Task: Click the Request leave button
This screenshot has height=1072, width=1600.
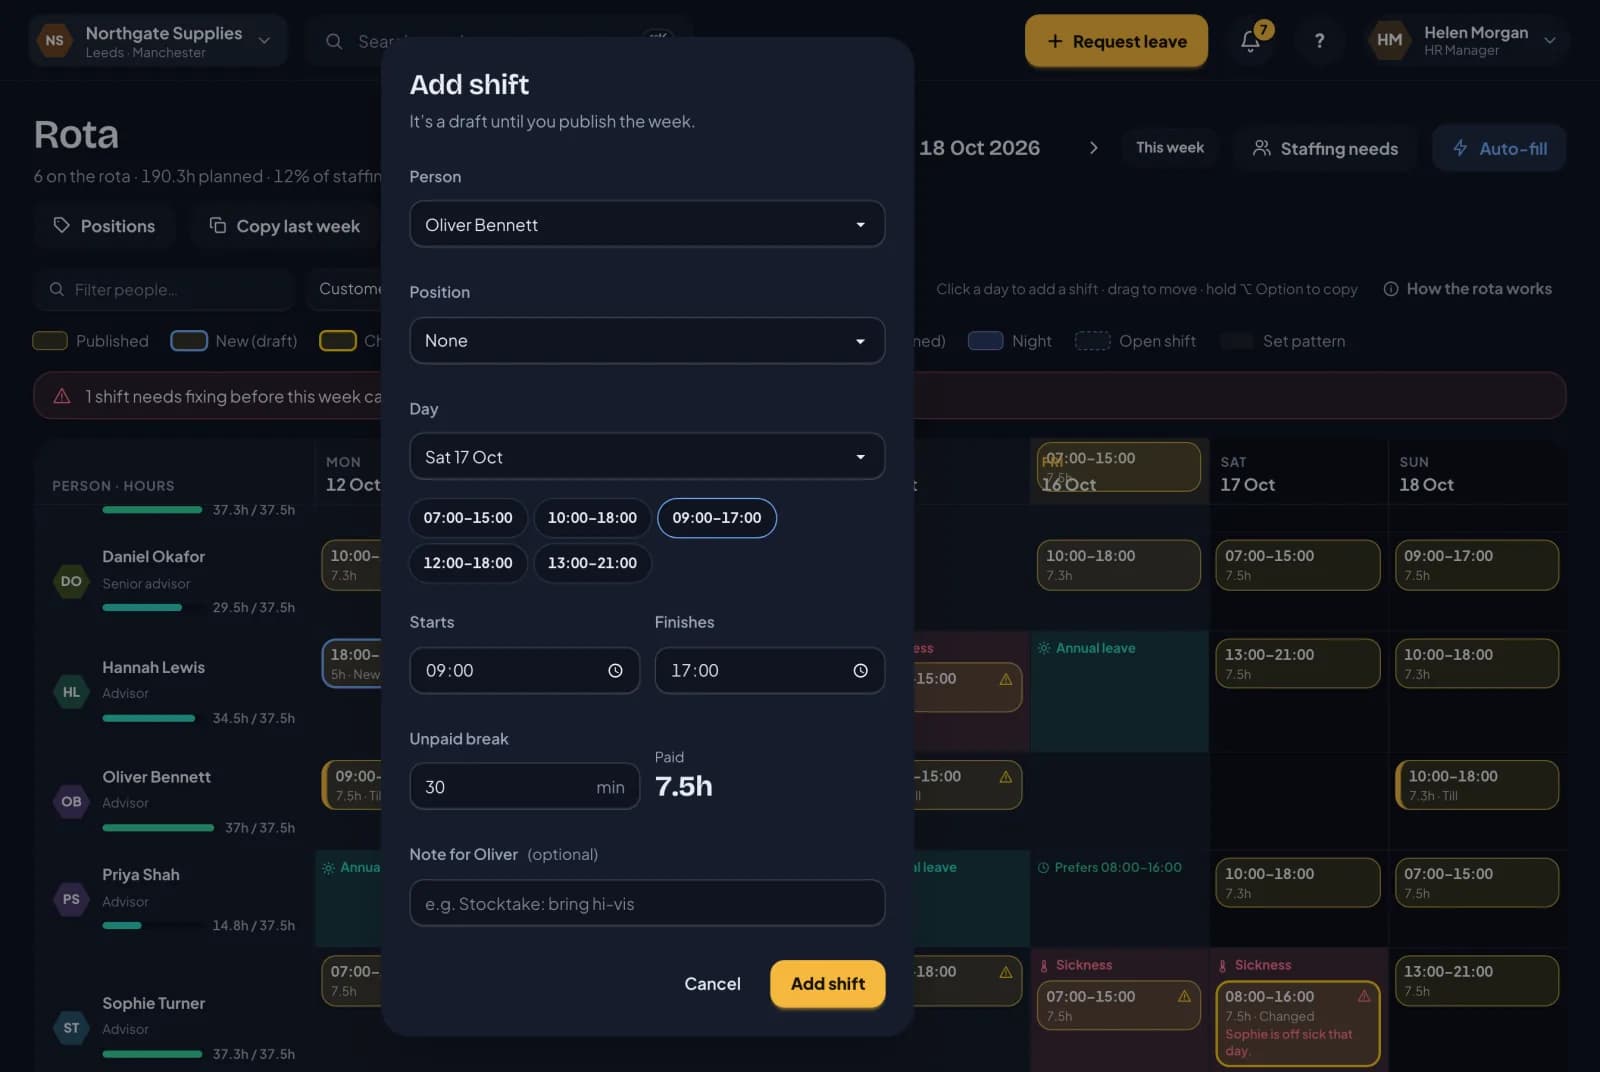Action: point(1116,41)
